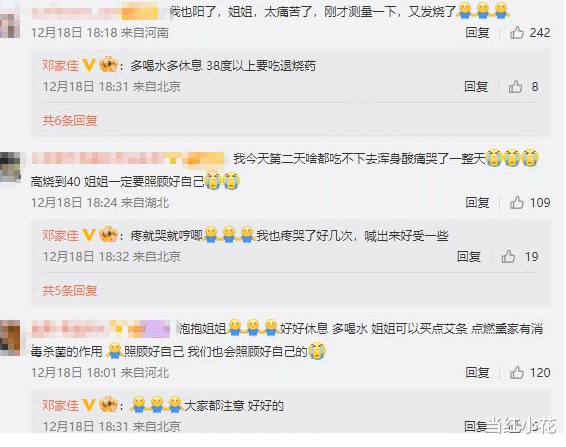Viewport: 566px width, 447px height.
Task: Open 邓家佳's profile from the first reply
Action: pyautogui.click(x=60, y=66)
